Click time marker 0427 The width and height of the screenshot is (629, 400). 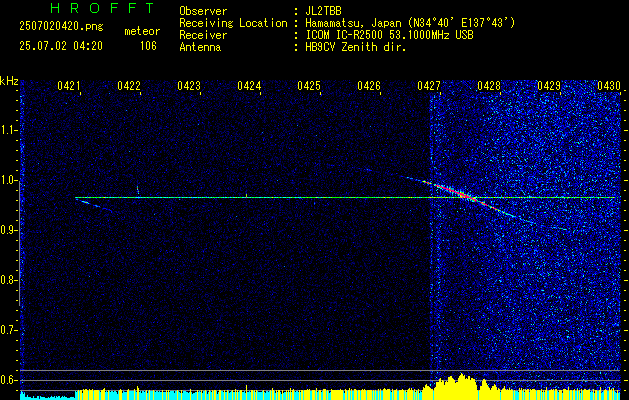click(428, 86)
